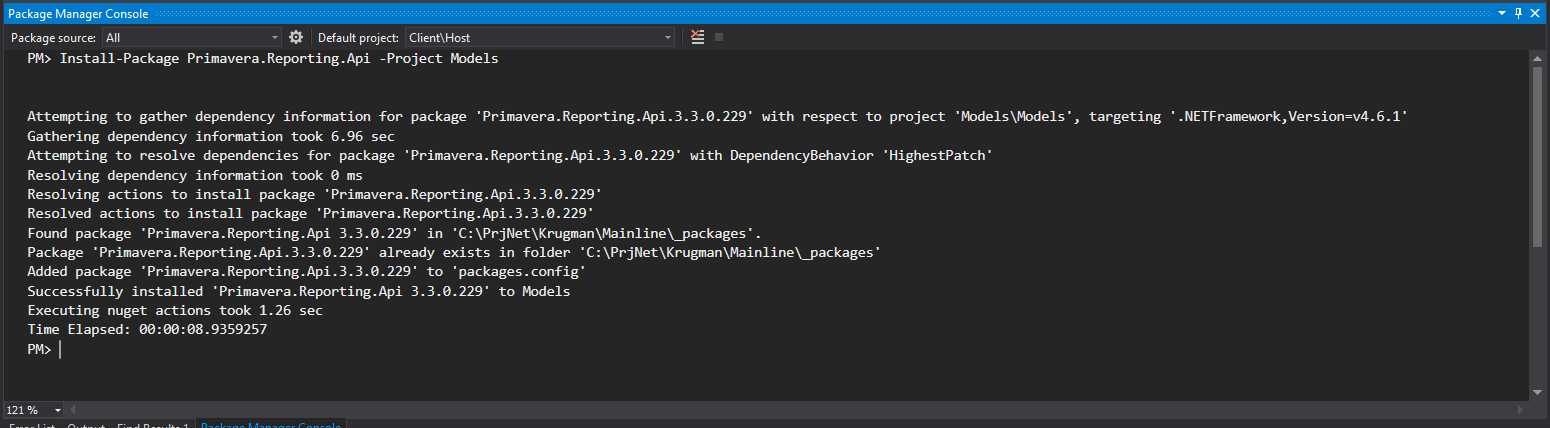
Task: Click the horizontal scrollbar left arrow
Action: (x=72, y=410)
